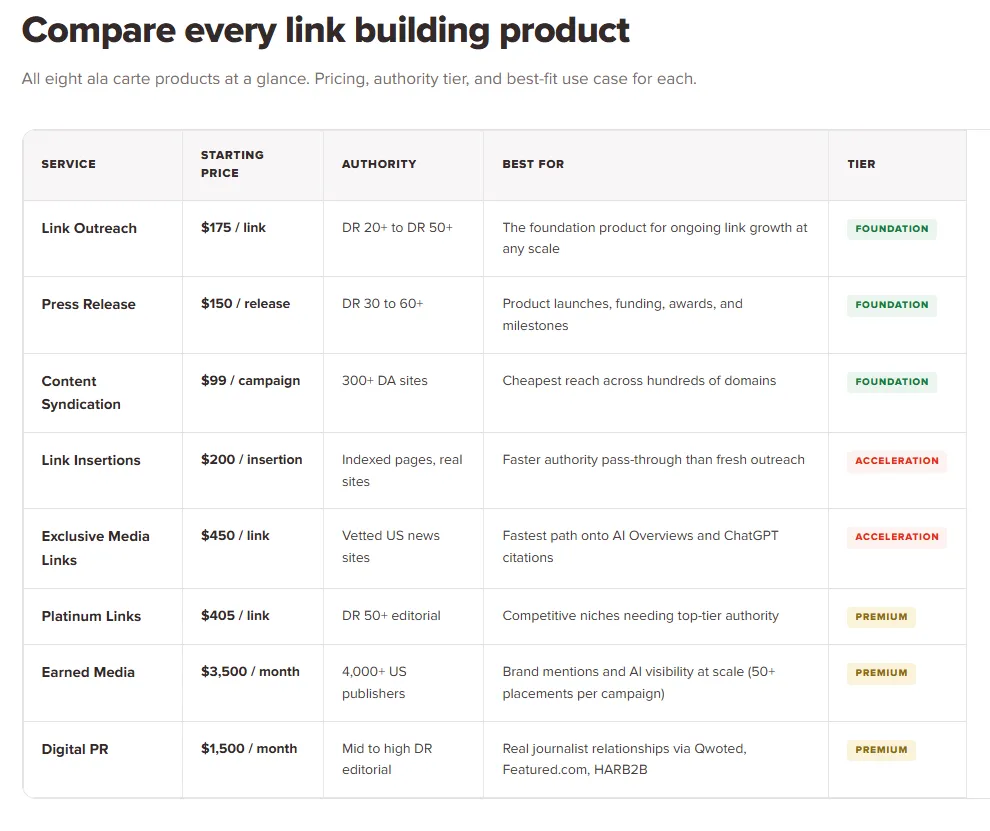Click Link Insertions in the service column

point(91,460)
